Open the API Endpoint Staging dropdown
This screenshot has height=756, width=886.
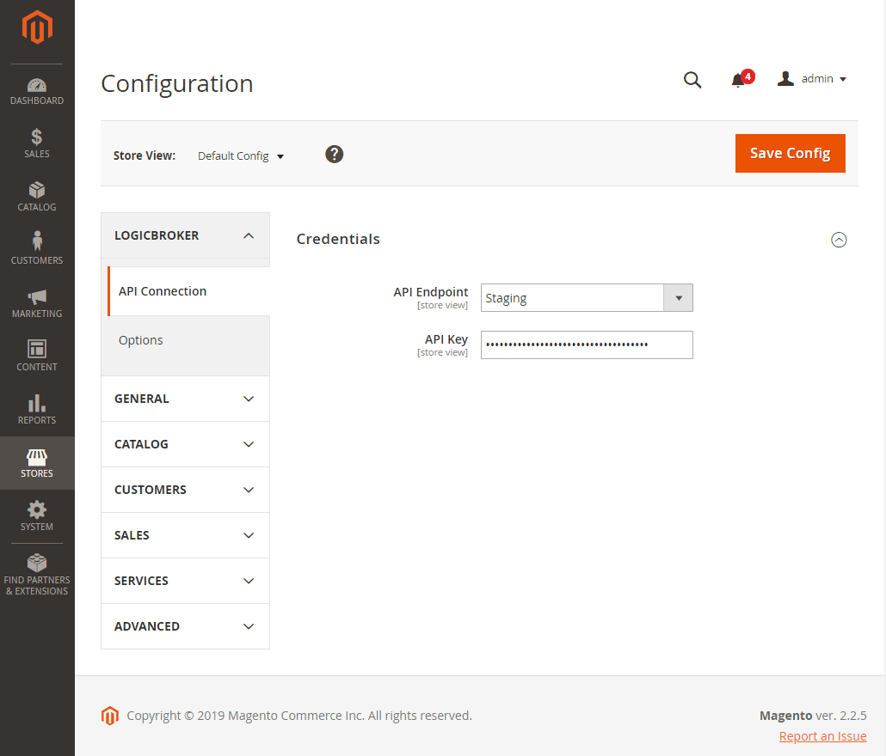pos(586,298)
